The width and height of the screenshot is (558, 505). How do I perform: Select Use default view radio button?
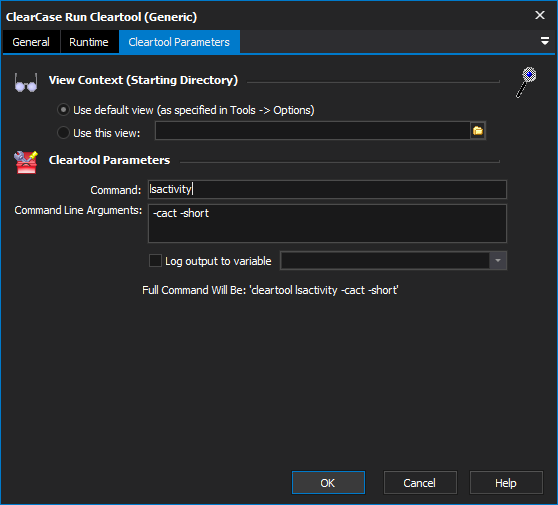63,110
